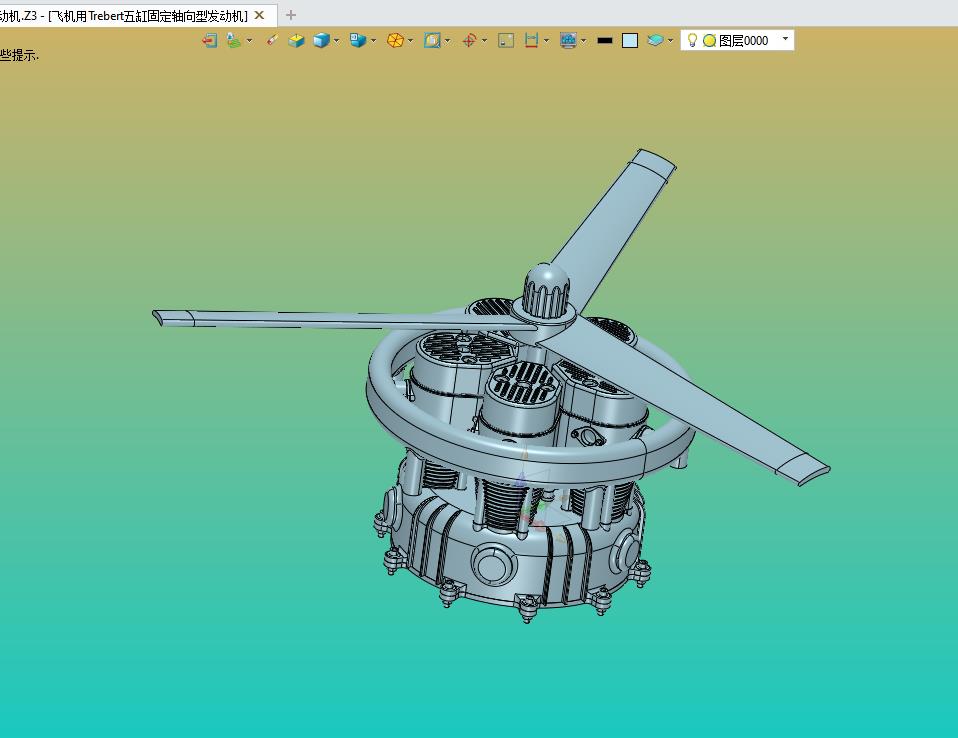This screenshot has width=958, height=738.
Task: Click the square frame toolbar icon
Action: [506, 40]
